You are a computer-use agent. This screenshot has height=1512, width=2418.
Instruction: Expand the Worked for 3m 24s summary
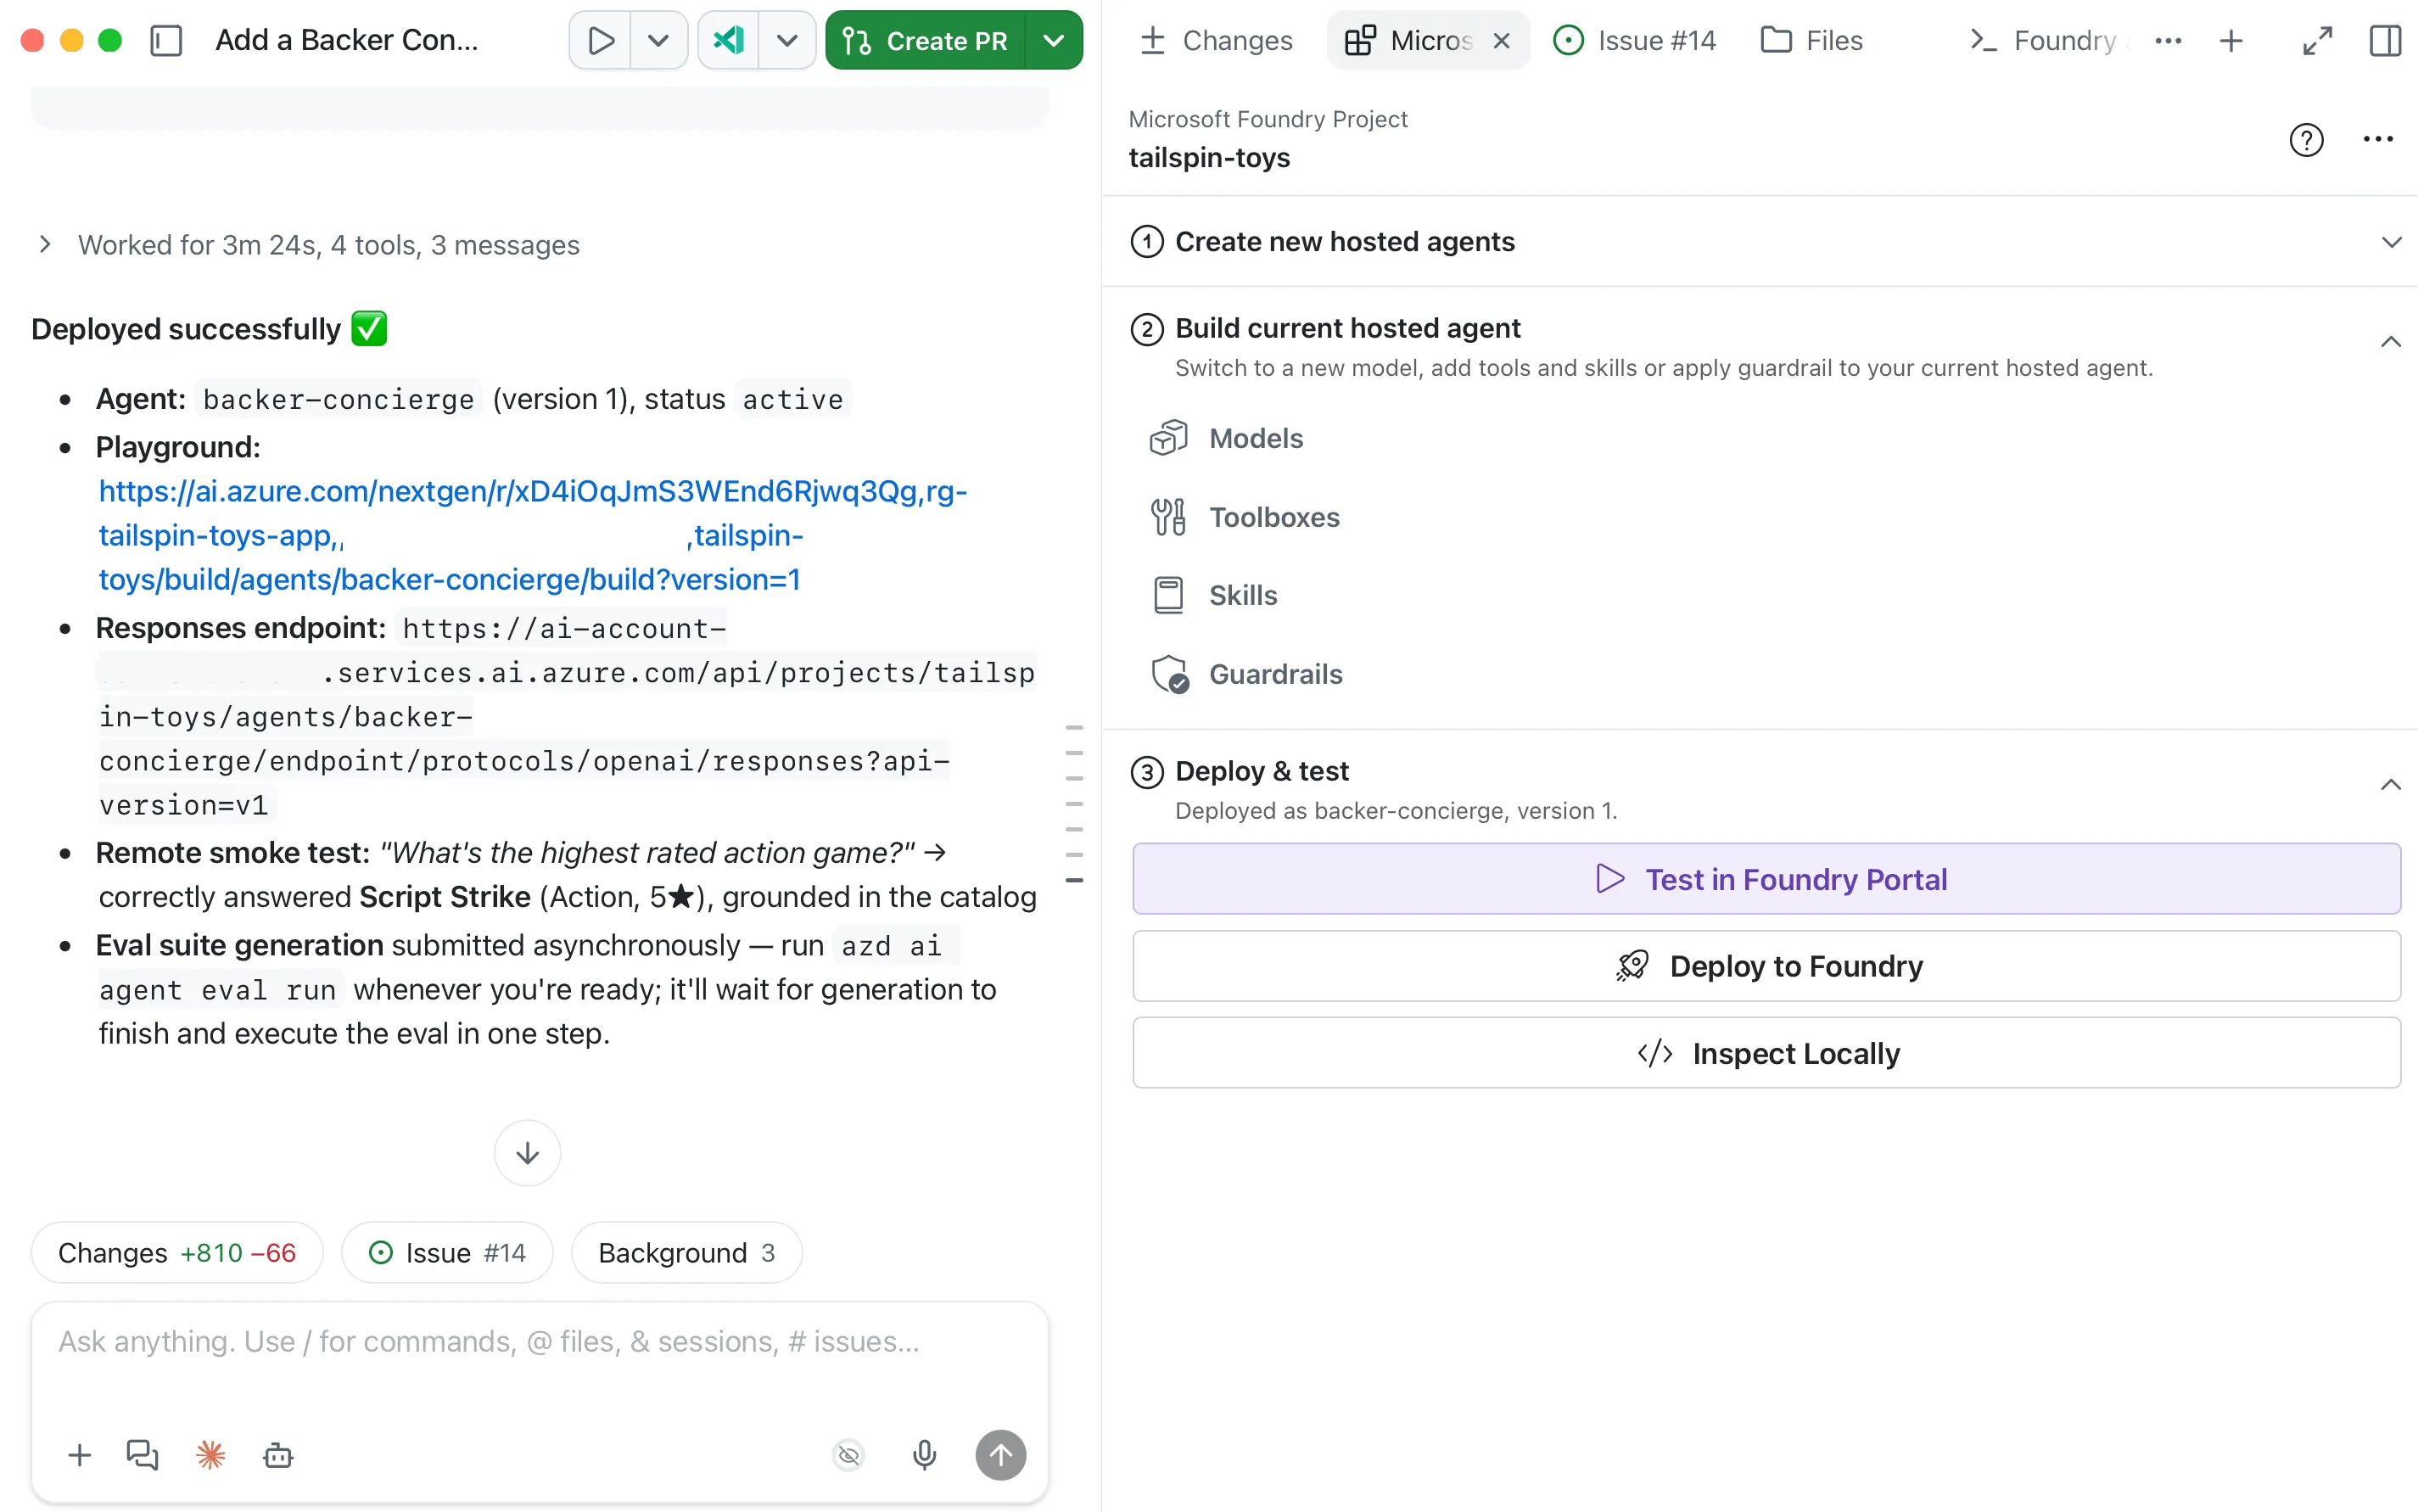pos(309,245)
